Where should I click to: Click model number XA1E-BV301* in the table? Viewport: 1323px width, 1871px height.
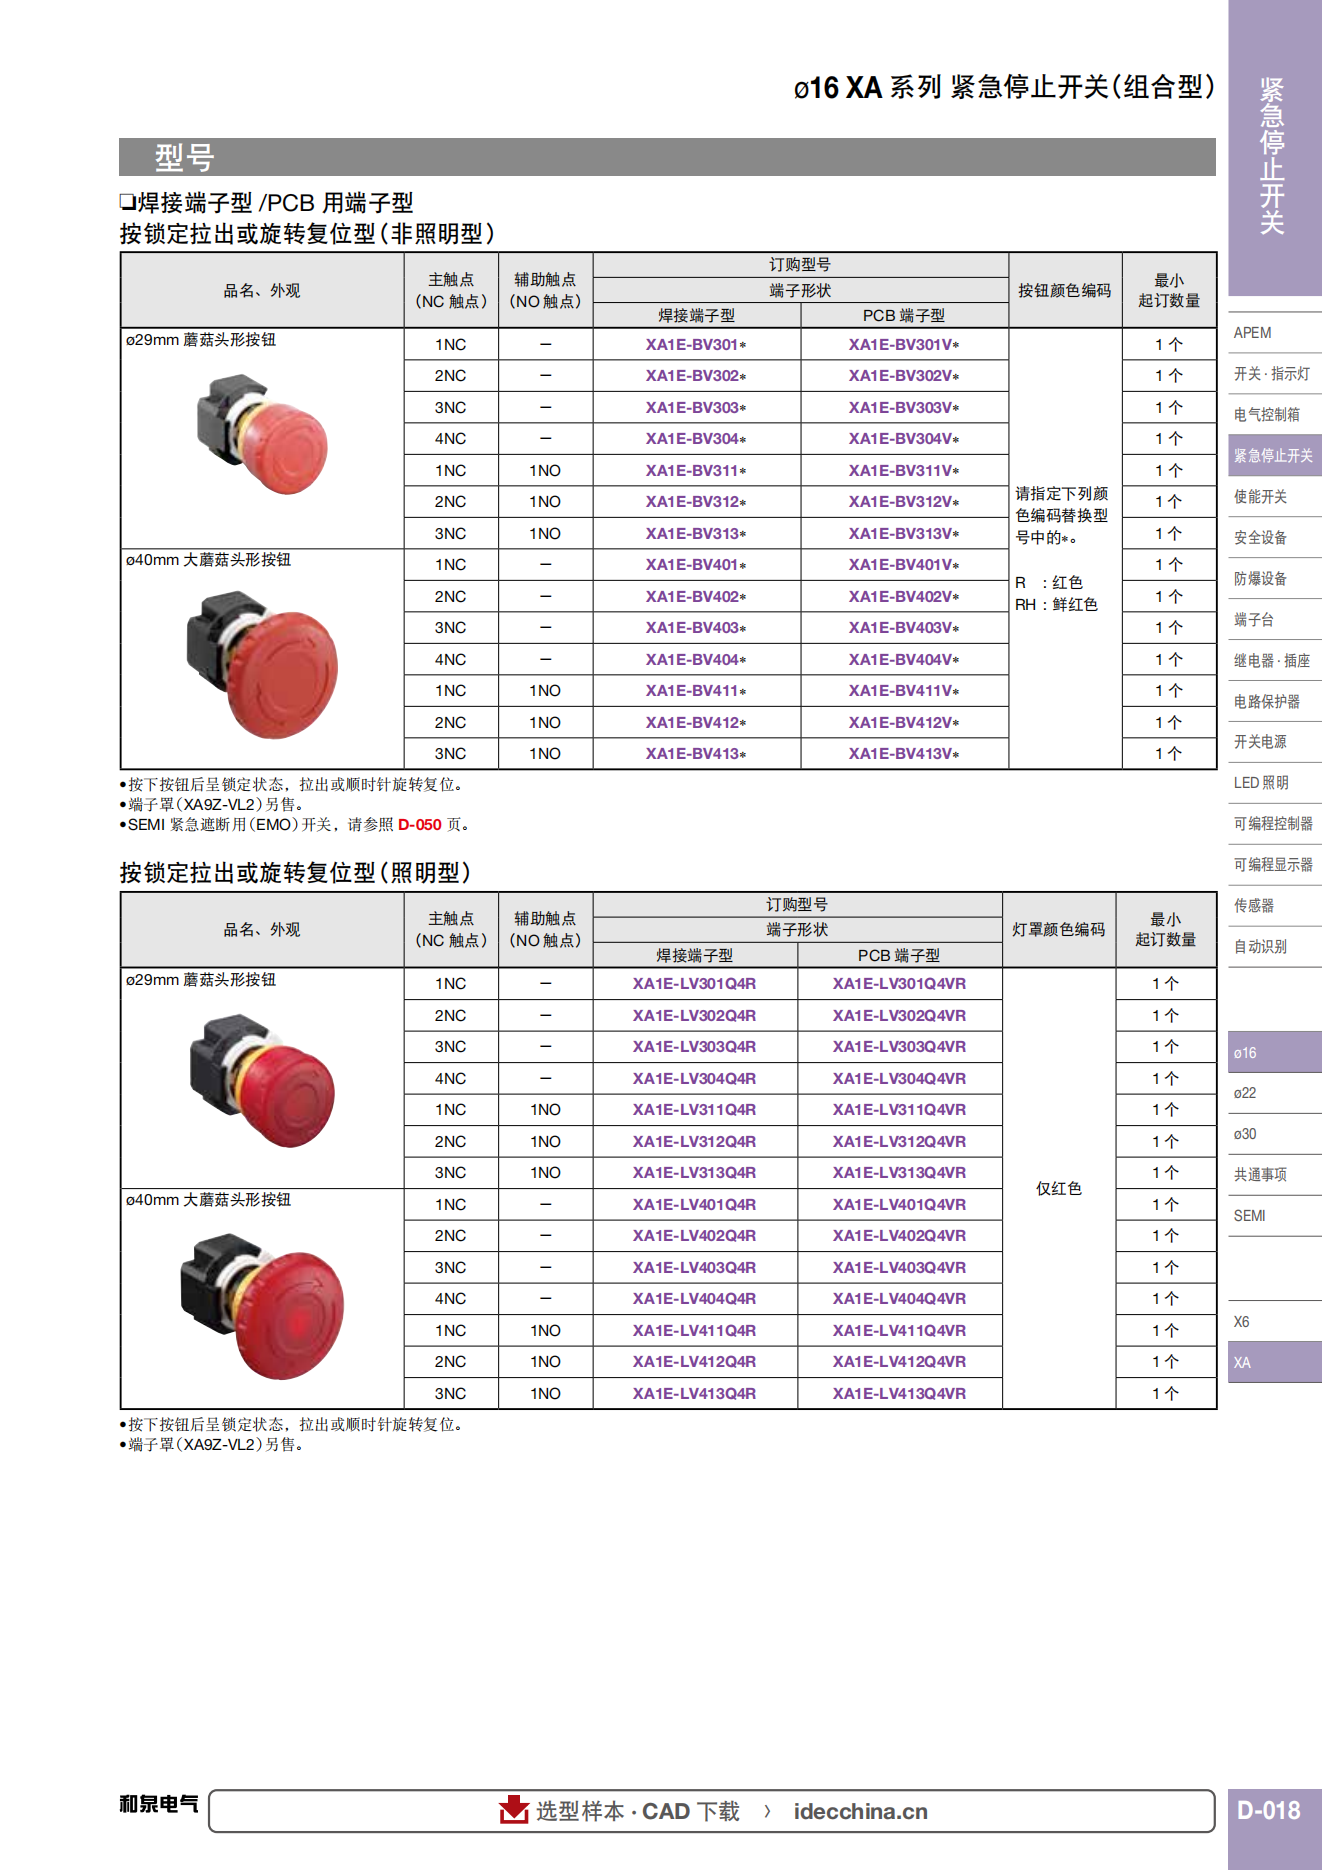pyautogui.click(x=696, y=345)
